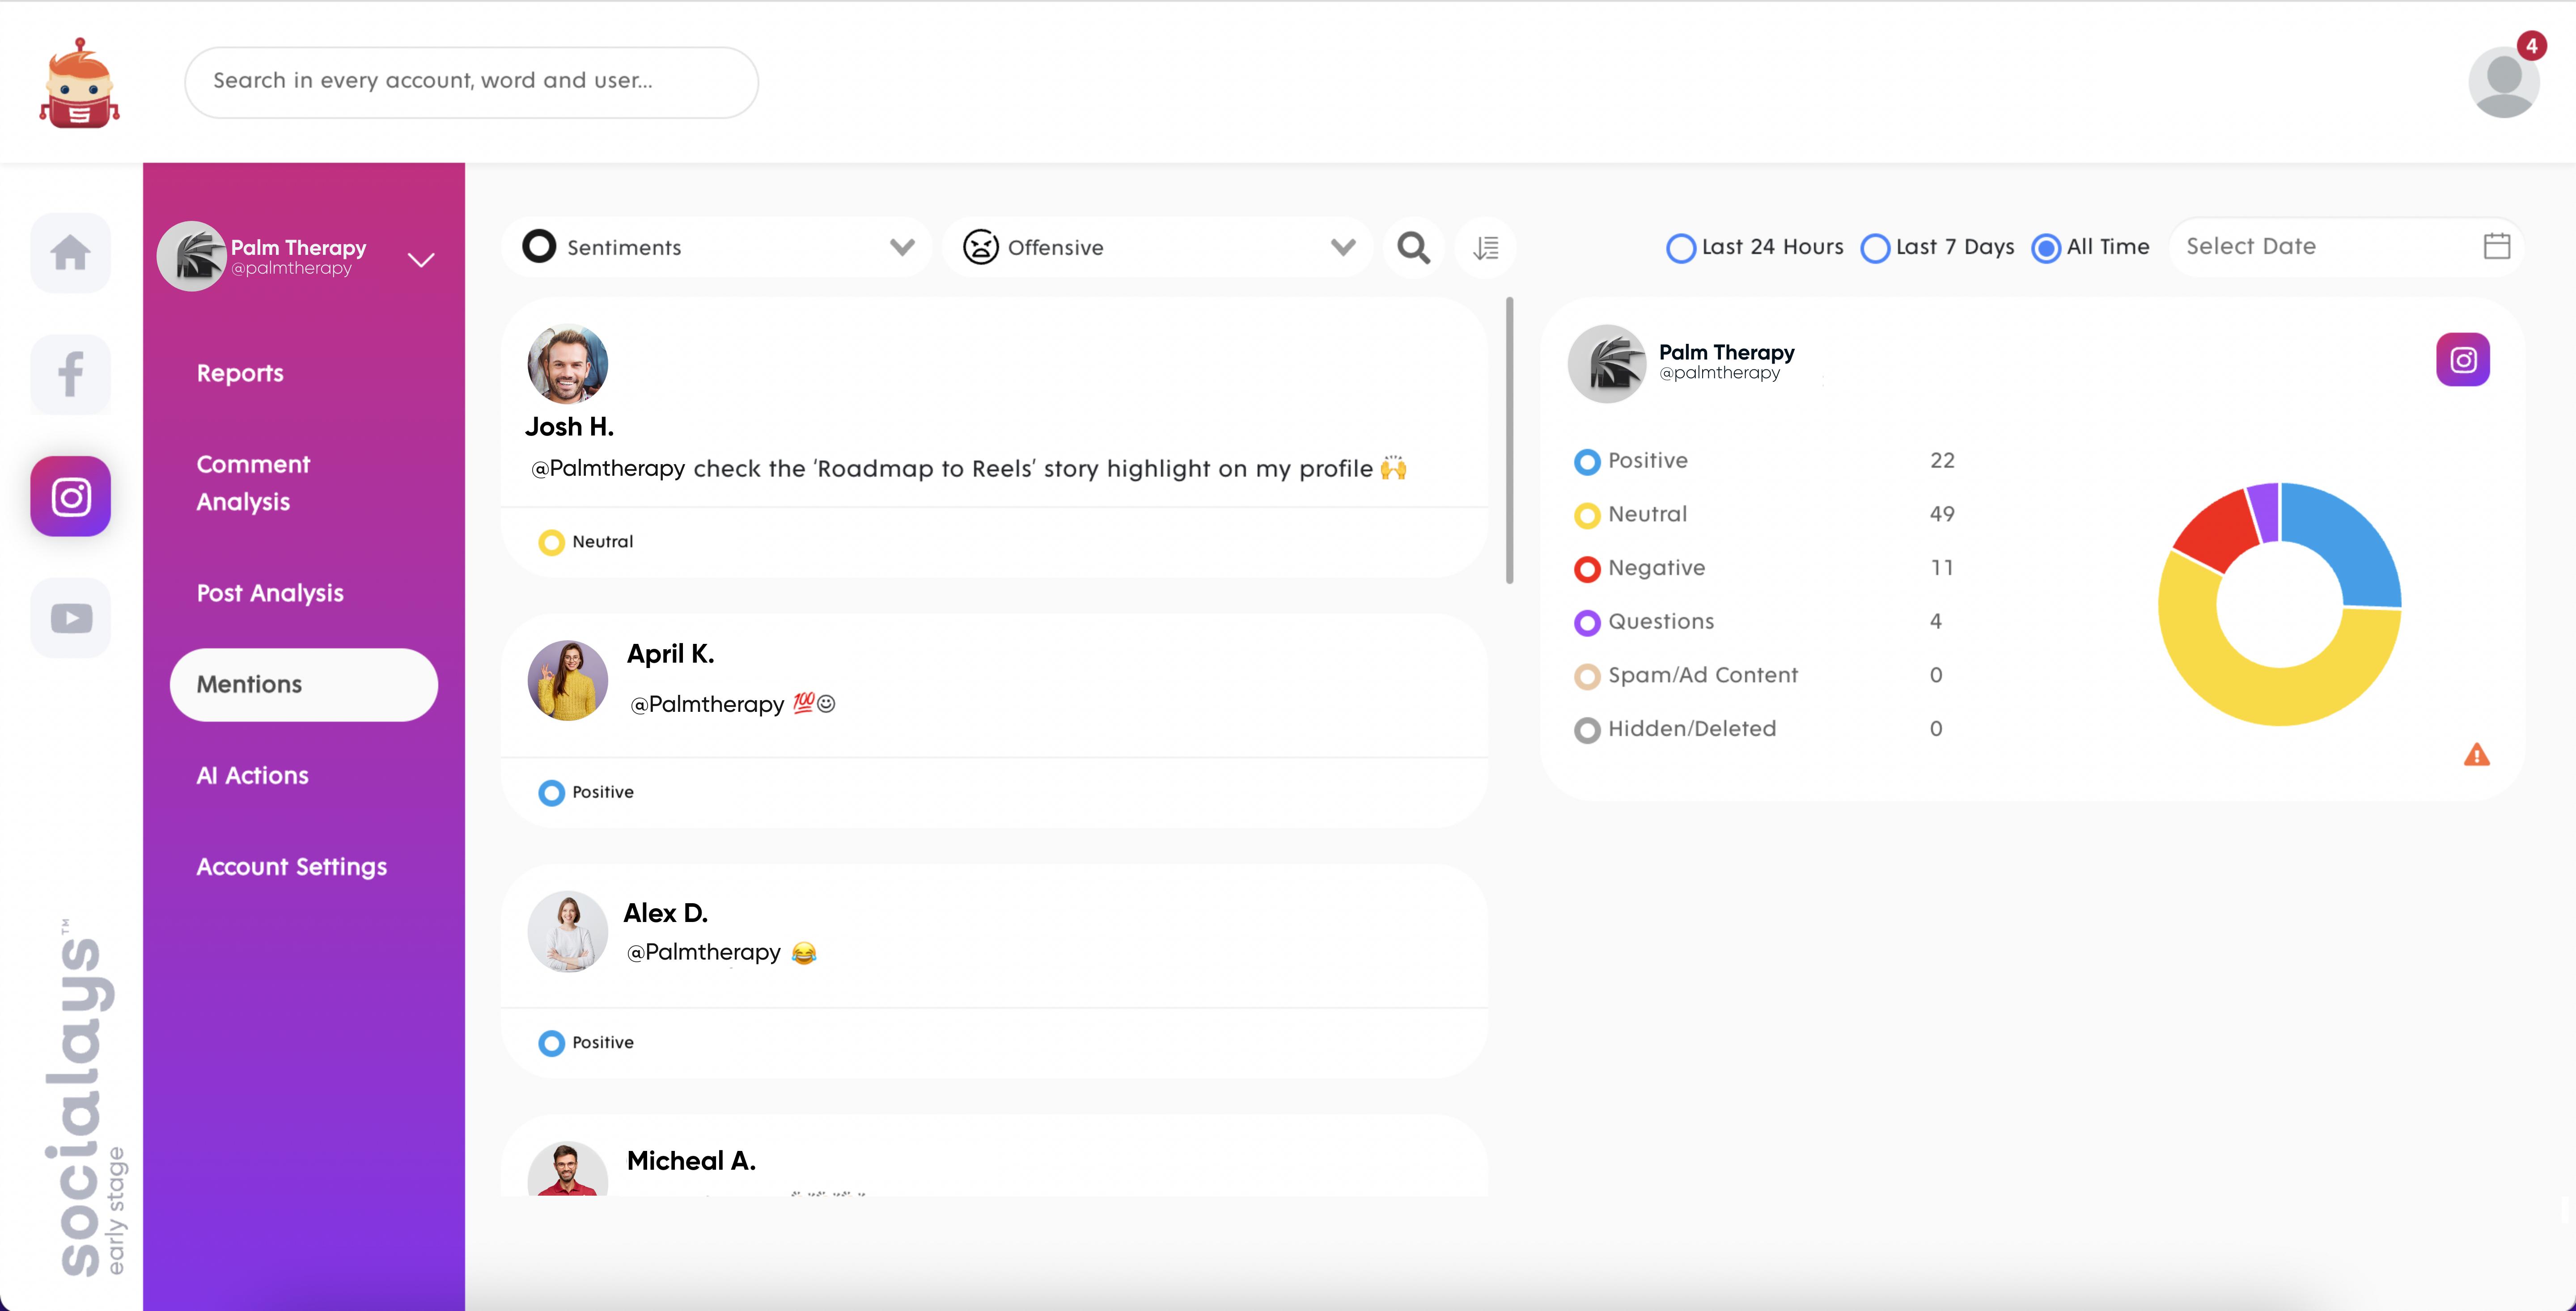The width and height of the screenshot is (2576, 1311).
Task: Select the Mentions menu item
Action: point(304,685)
